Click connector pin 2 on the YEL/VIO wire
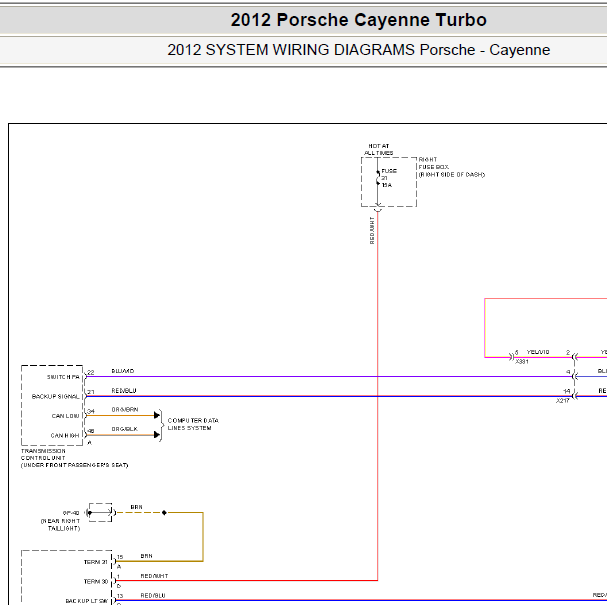This screenshot has width=607, height=605. click(x=568, y=352)
